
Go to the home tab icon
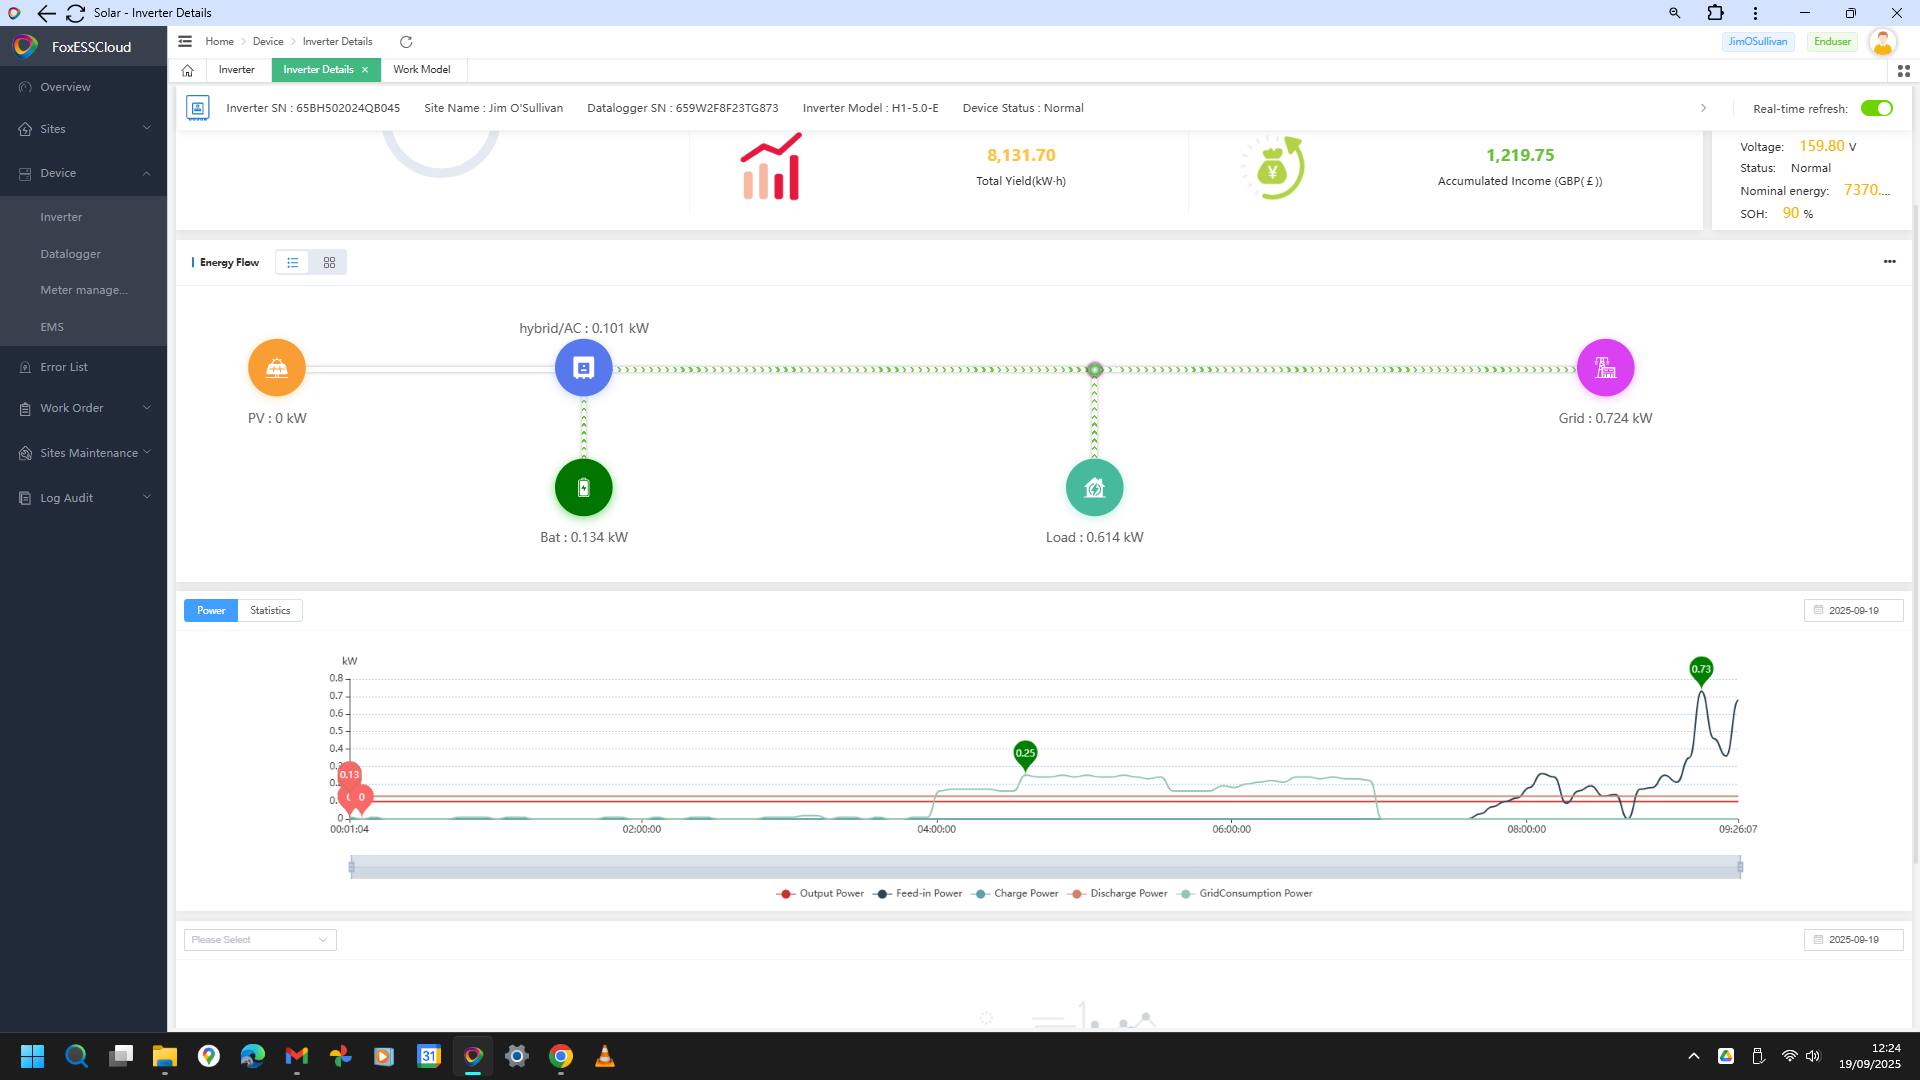(188, 70)
